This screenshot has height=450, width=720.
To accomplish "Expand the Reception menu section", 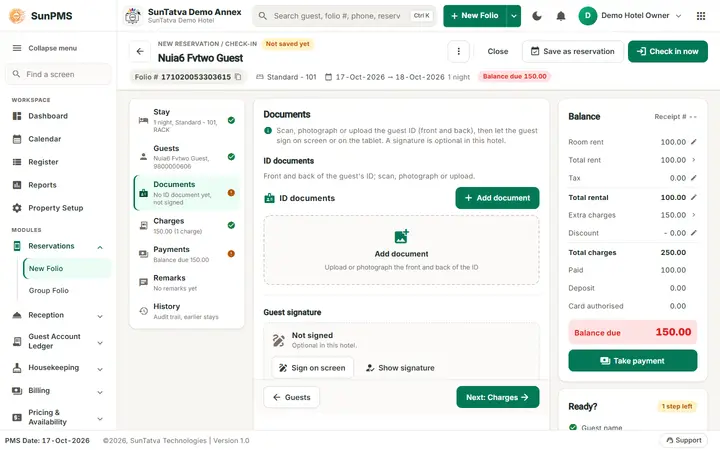I will pos(100,316).
